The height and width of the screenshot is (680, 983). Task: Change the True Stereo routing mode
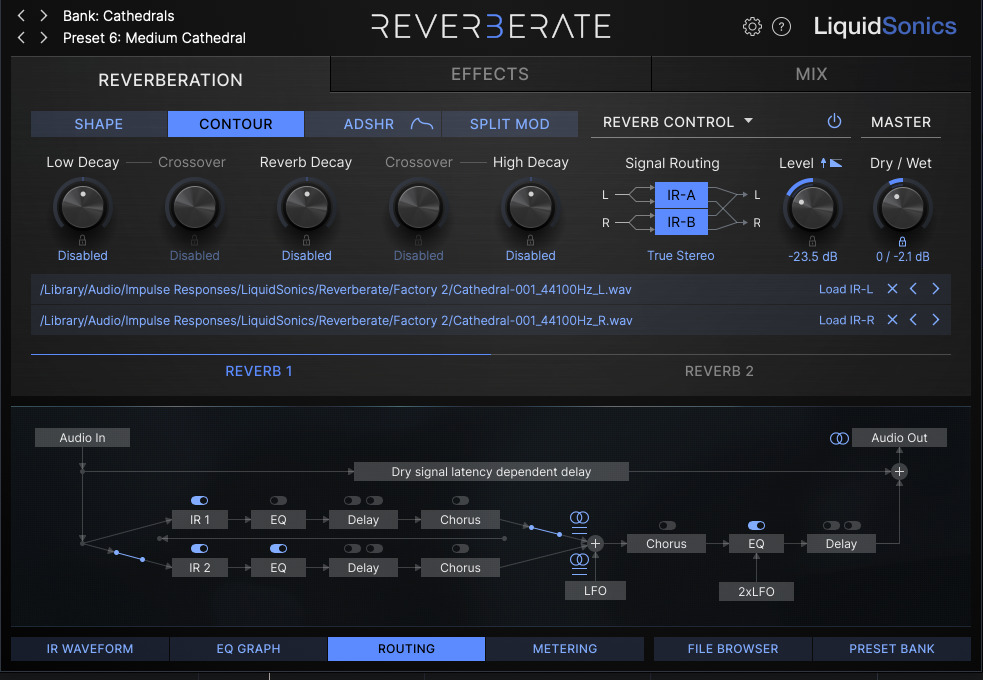click(x=680, y=256)
